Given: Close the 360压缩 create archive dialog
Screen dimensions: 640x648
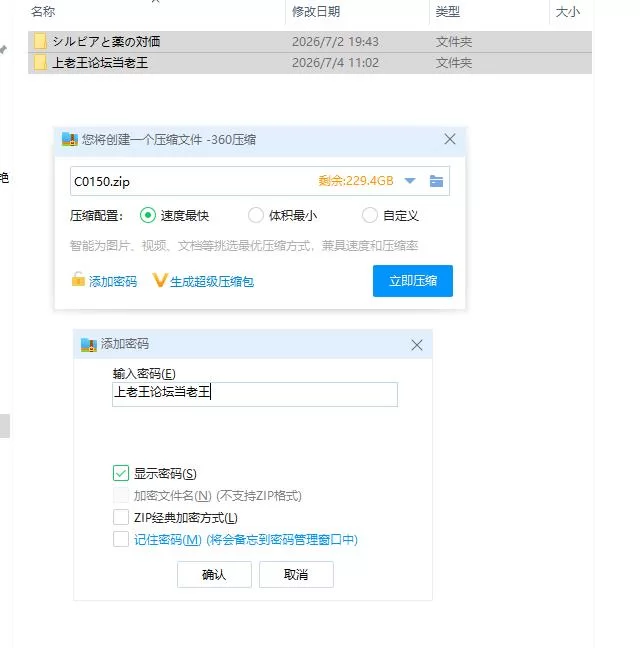Looking at the screenshot, I should 450,139.
